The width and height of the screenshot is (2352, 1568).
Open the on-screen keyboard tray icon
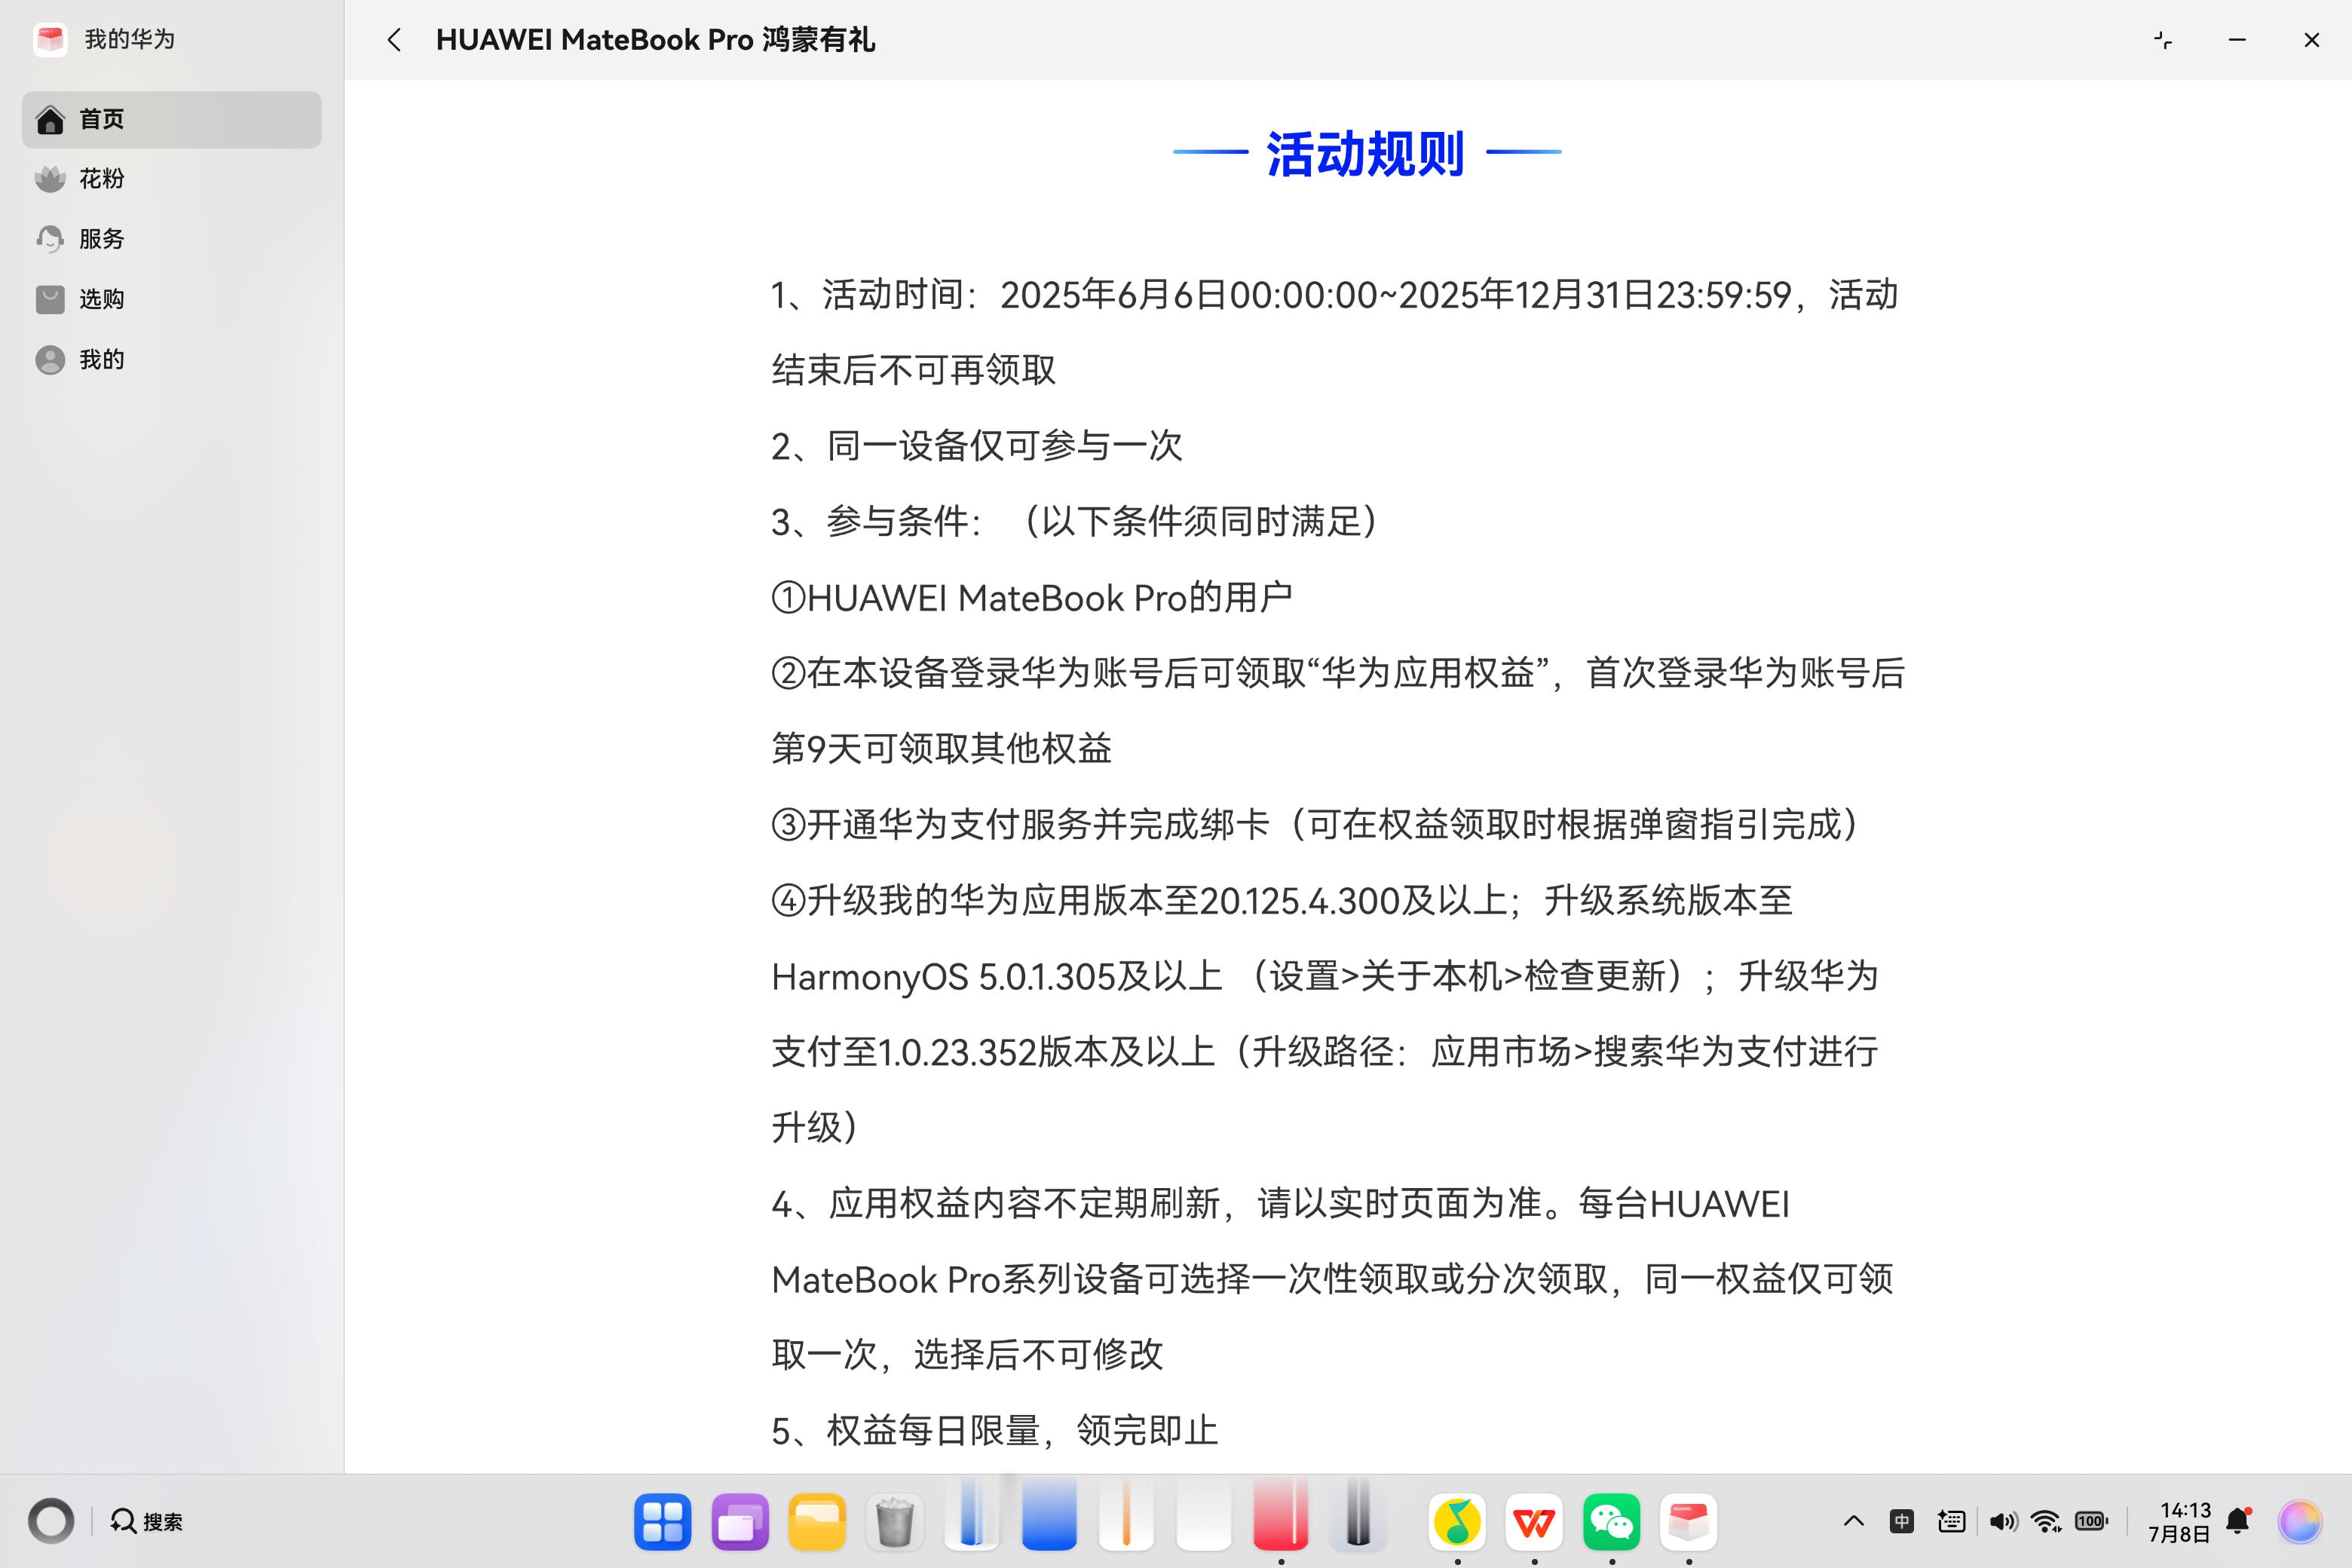click(x=1951, y=1521)
